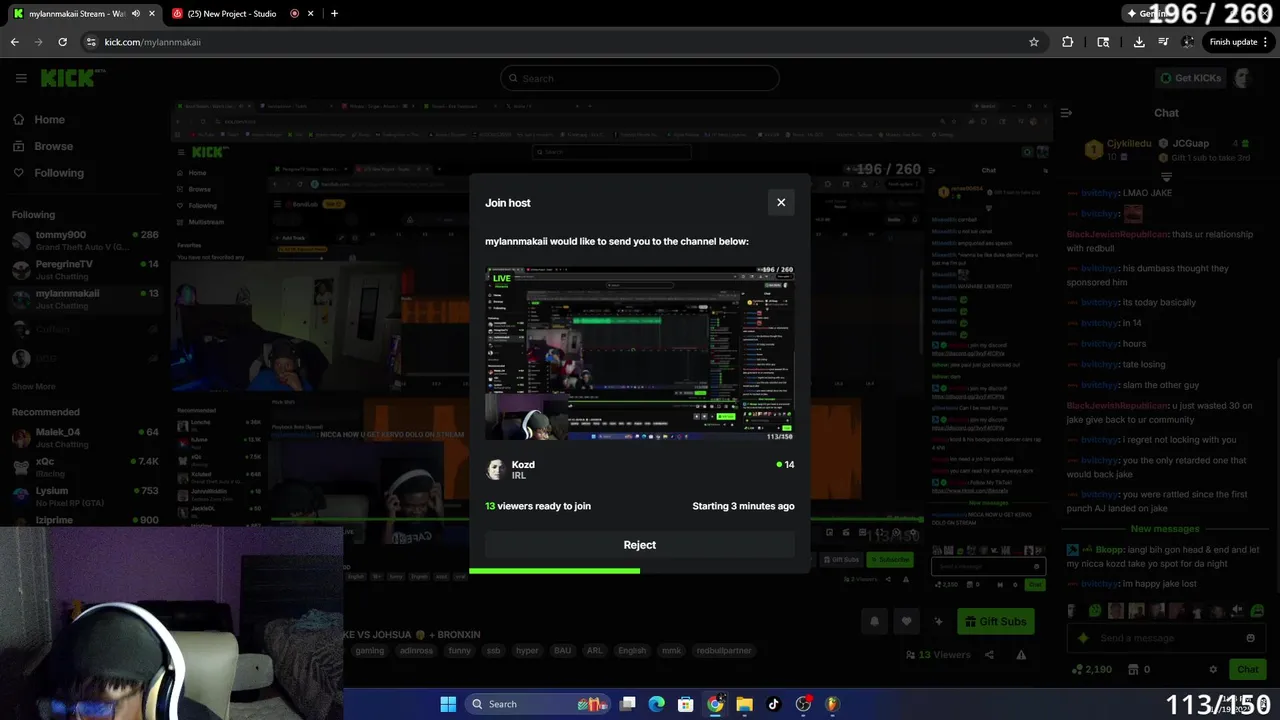
Task: Select mylannmakaii in following list
Action: pos(85,299)
